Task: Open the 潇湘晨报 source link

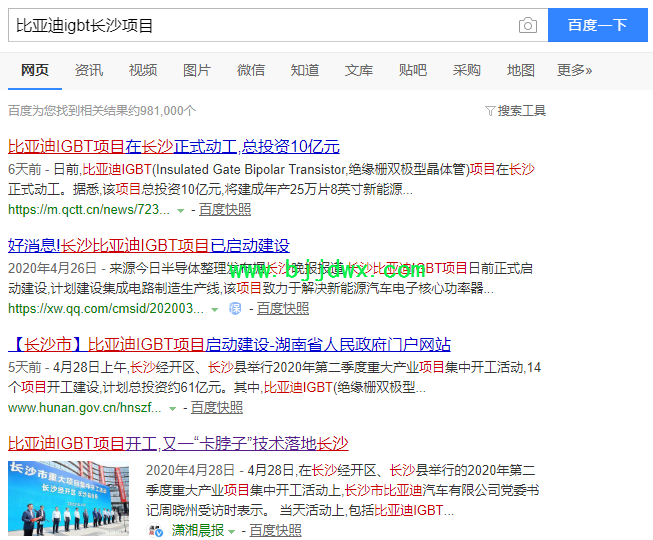Action: pyautogui.click(x=198, y=530)
